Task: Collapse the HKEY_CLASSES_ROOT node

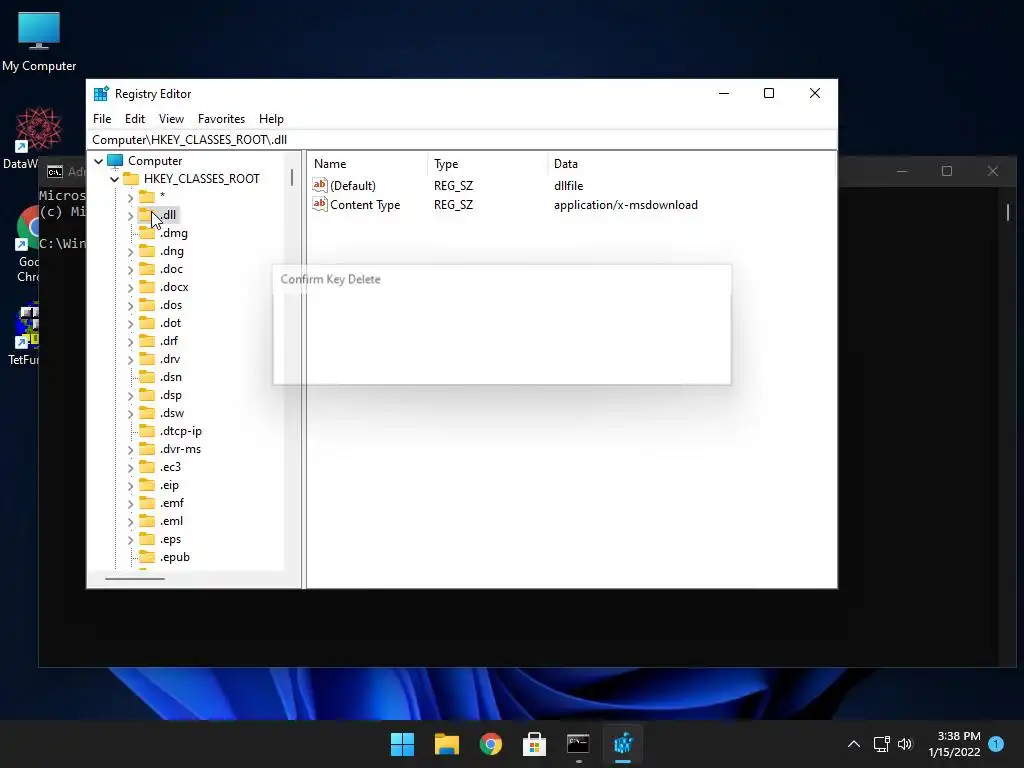Action: pos(114,179)
